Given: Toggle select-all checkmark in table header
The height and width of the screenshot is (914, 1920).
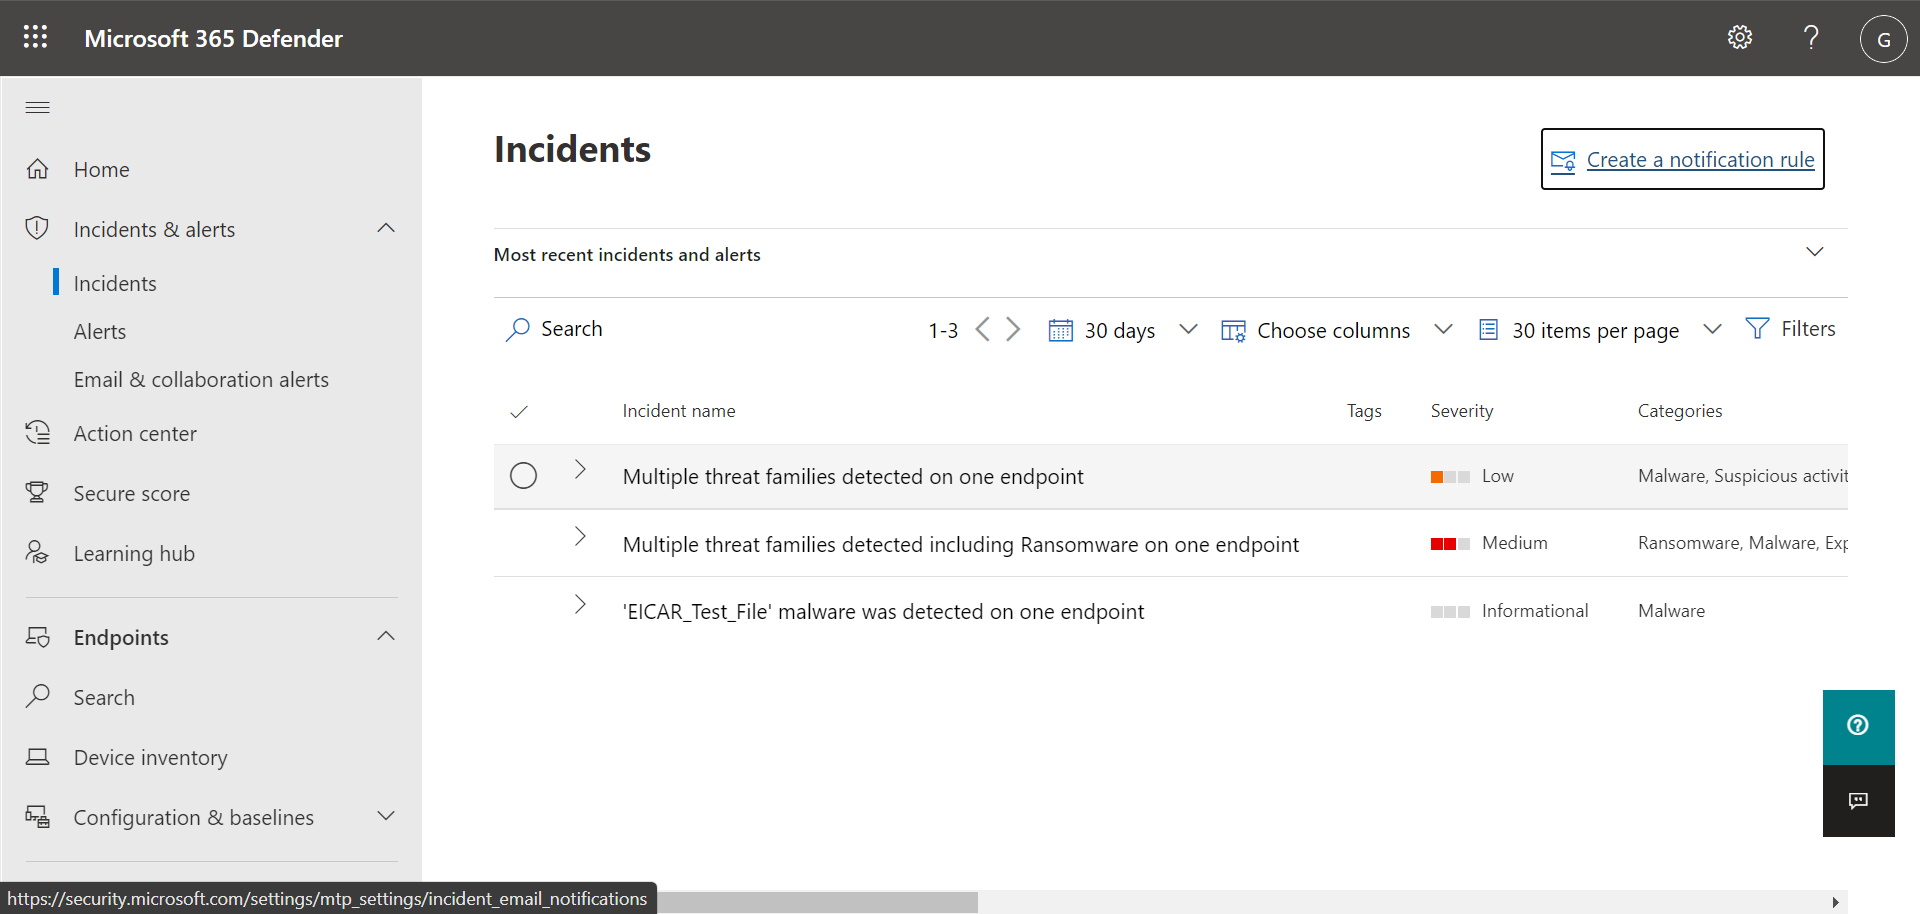Looking at the screenshot, I should 519,412.
